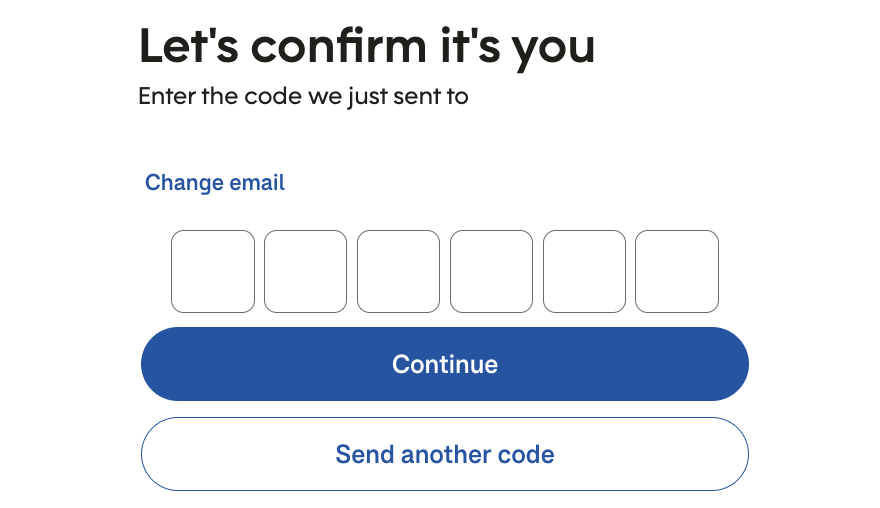Click the "Let's confirm it's you" heading

point(366,45)
